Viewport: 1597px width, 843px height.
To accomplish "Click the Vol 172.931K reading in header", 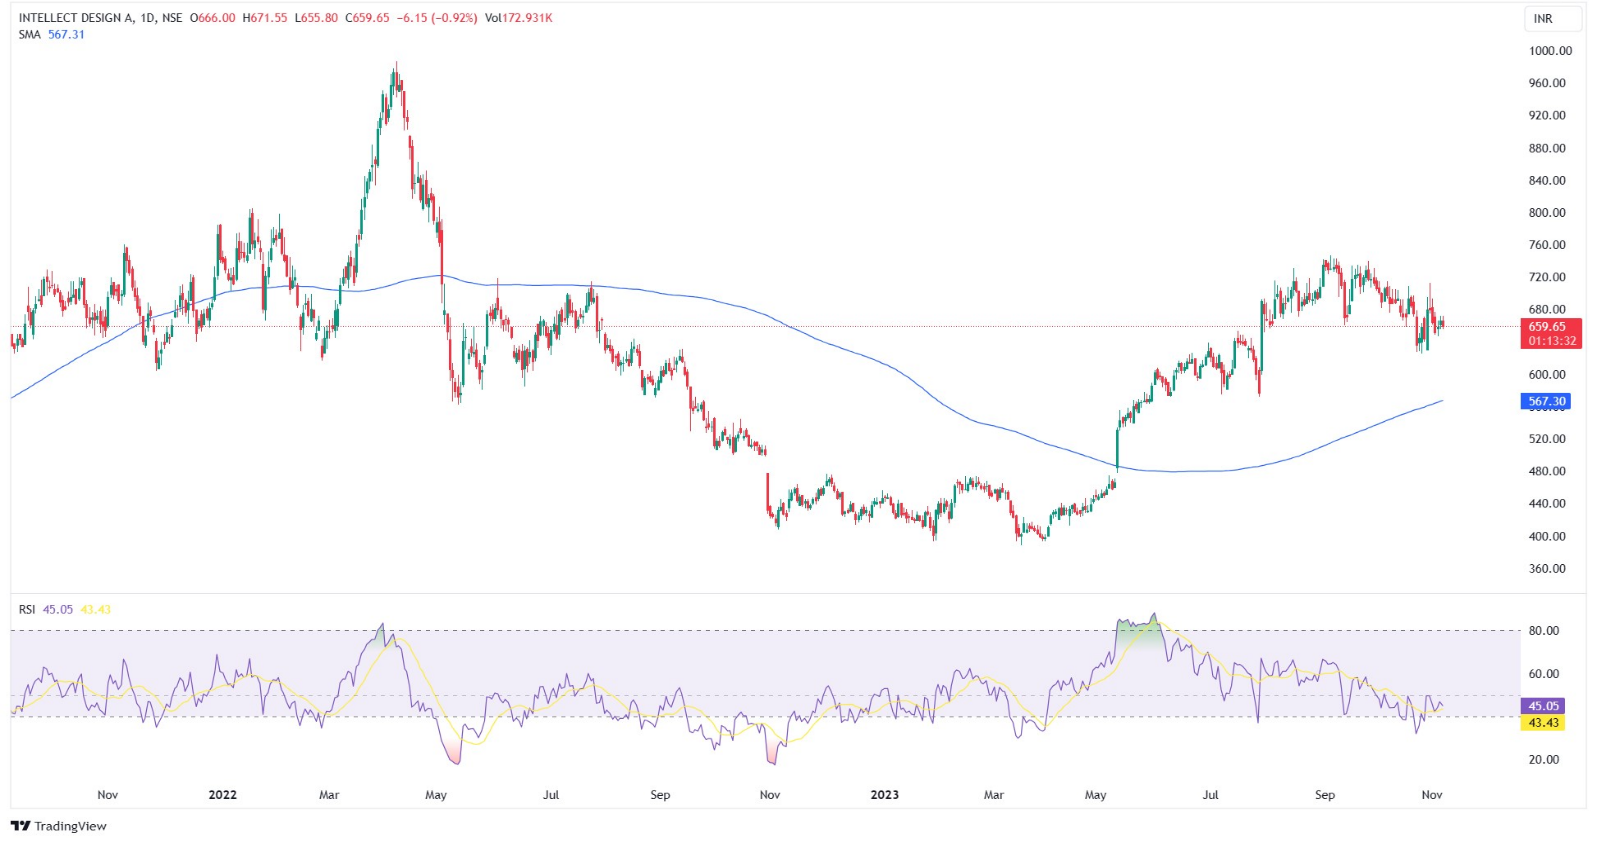I will 518,18.
